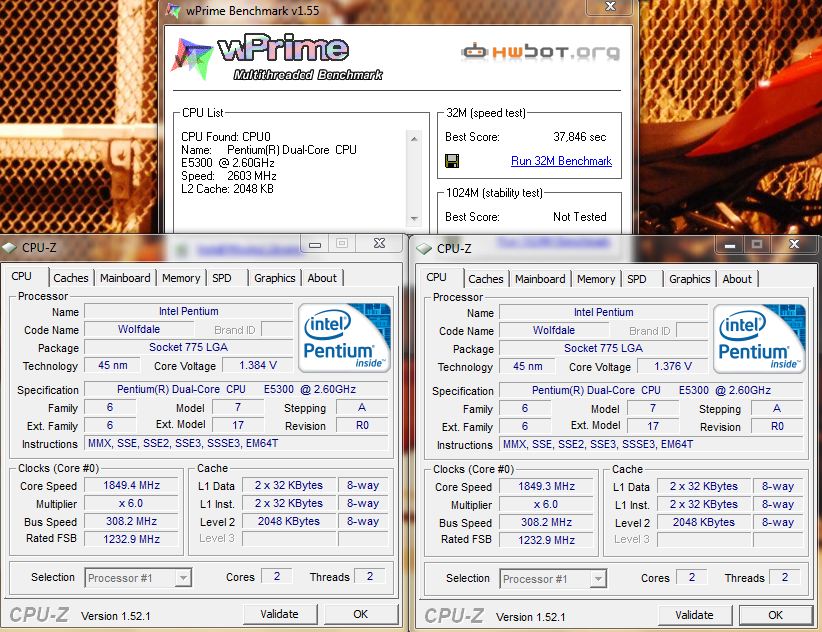Viewport: 822px width, 632px height.
Task: Click L2 Cache: 2048 KB line in wPrime
Action: click(x=227, y=189)
